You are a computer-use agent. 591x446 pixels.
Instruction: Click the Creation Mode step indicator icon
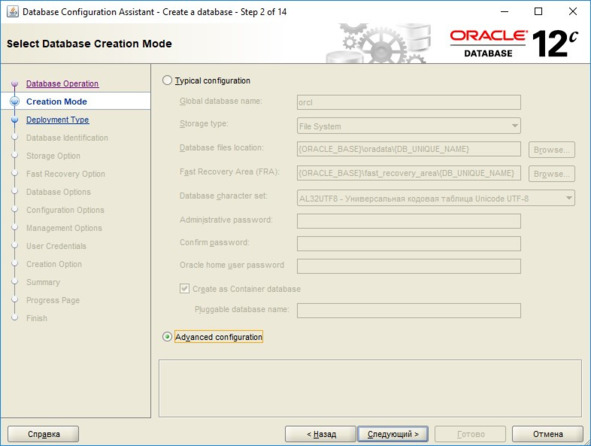click(15, 101)
